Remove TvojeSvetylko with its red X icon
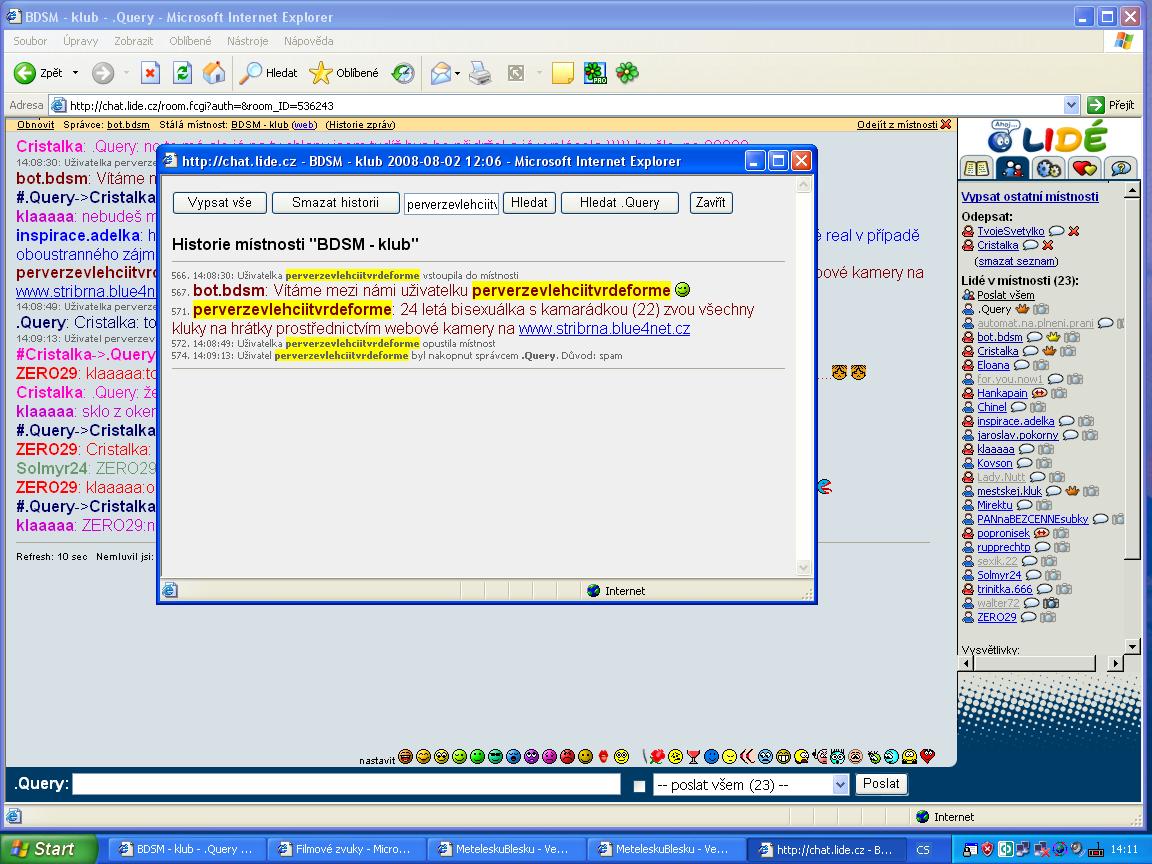This screenshot has height=864, width=1152. 1073,231
